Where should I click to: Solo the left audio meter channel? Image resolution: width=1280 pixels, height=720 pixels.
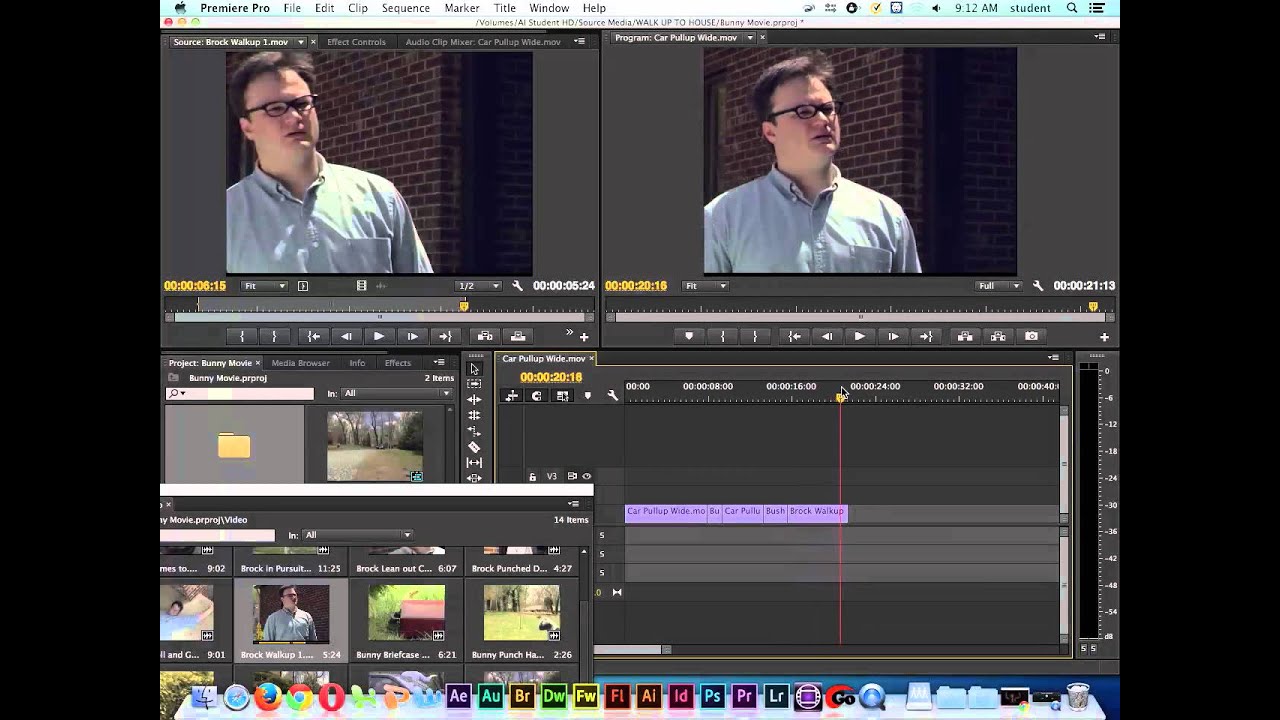(1083, 649)
